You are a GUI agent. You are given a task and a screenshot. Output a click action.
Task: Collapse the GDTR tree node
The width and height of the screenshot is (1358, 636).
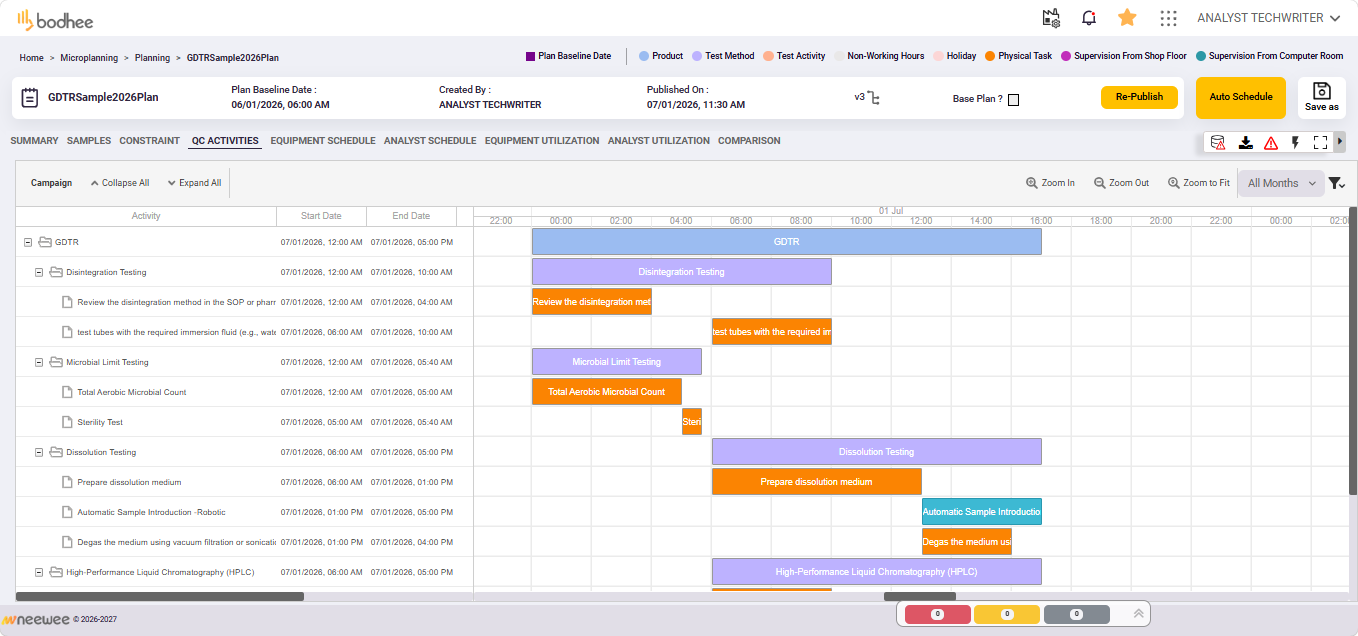pyautogui.click(x=28, y=242)
